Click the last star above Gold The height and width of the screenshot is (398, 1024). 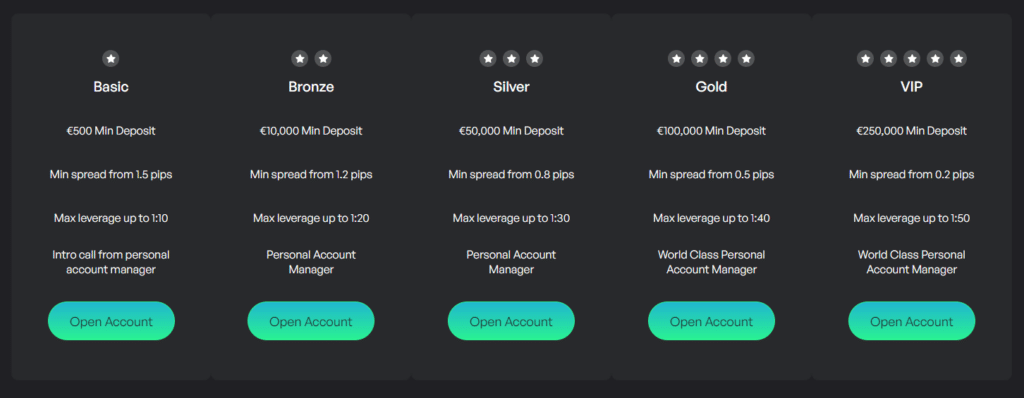click(746, 59)
